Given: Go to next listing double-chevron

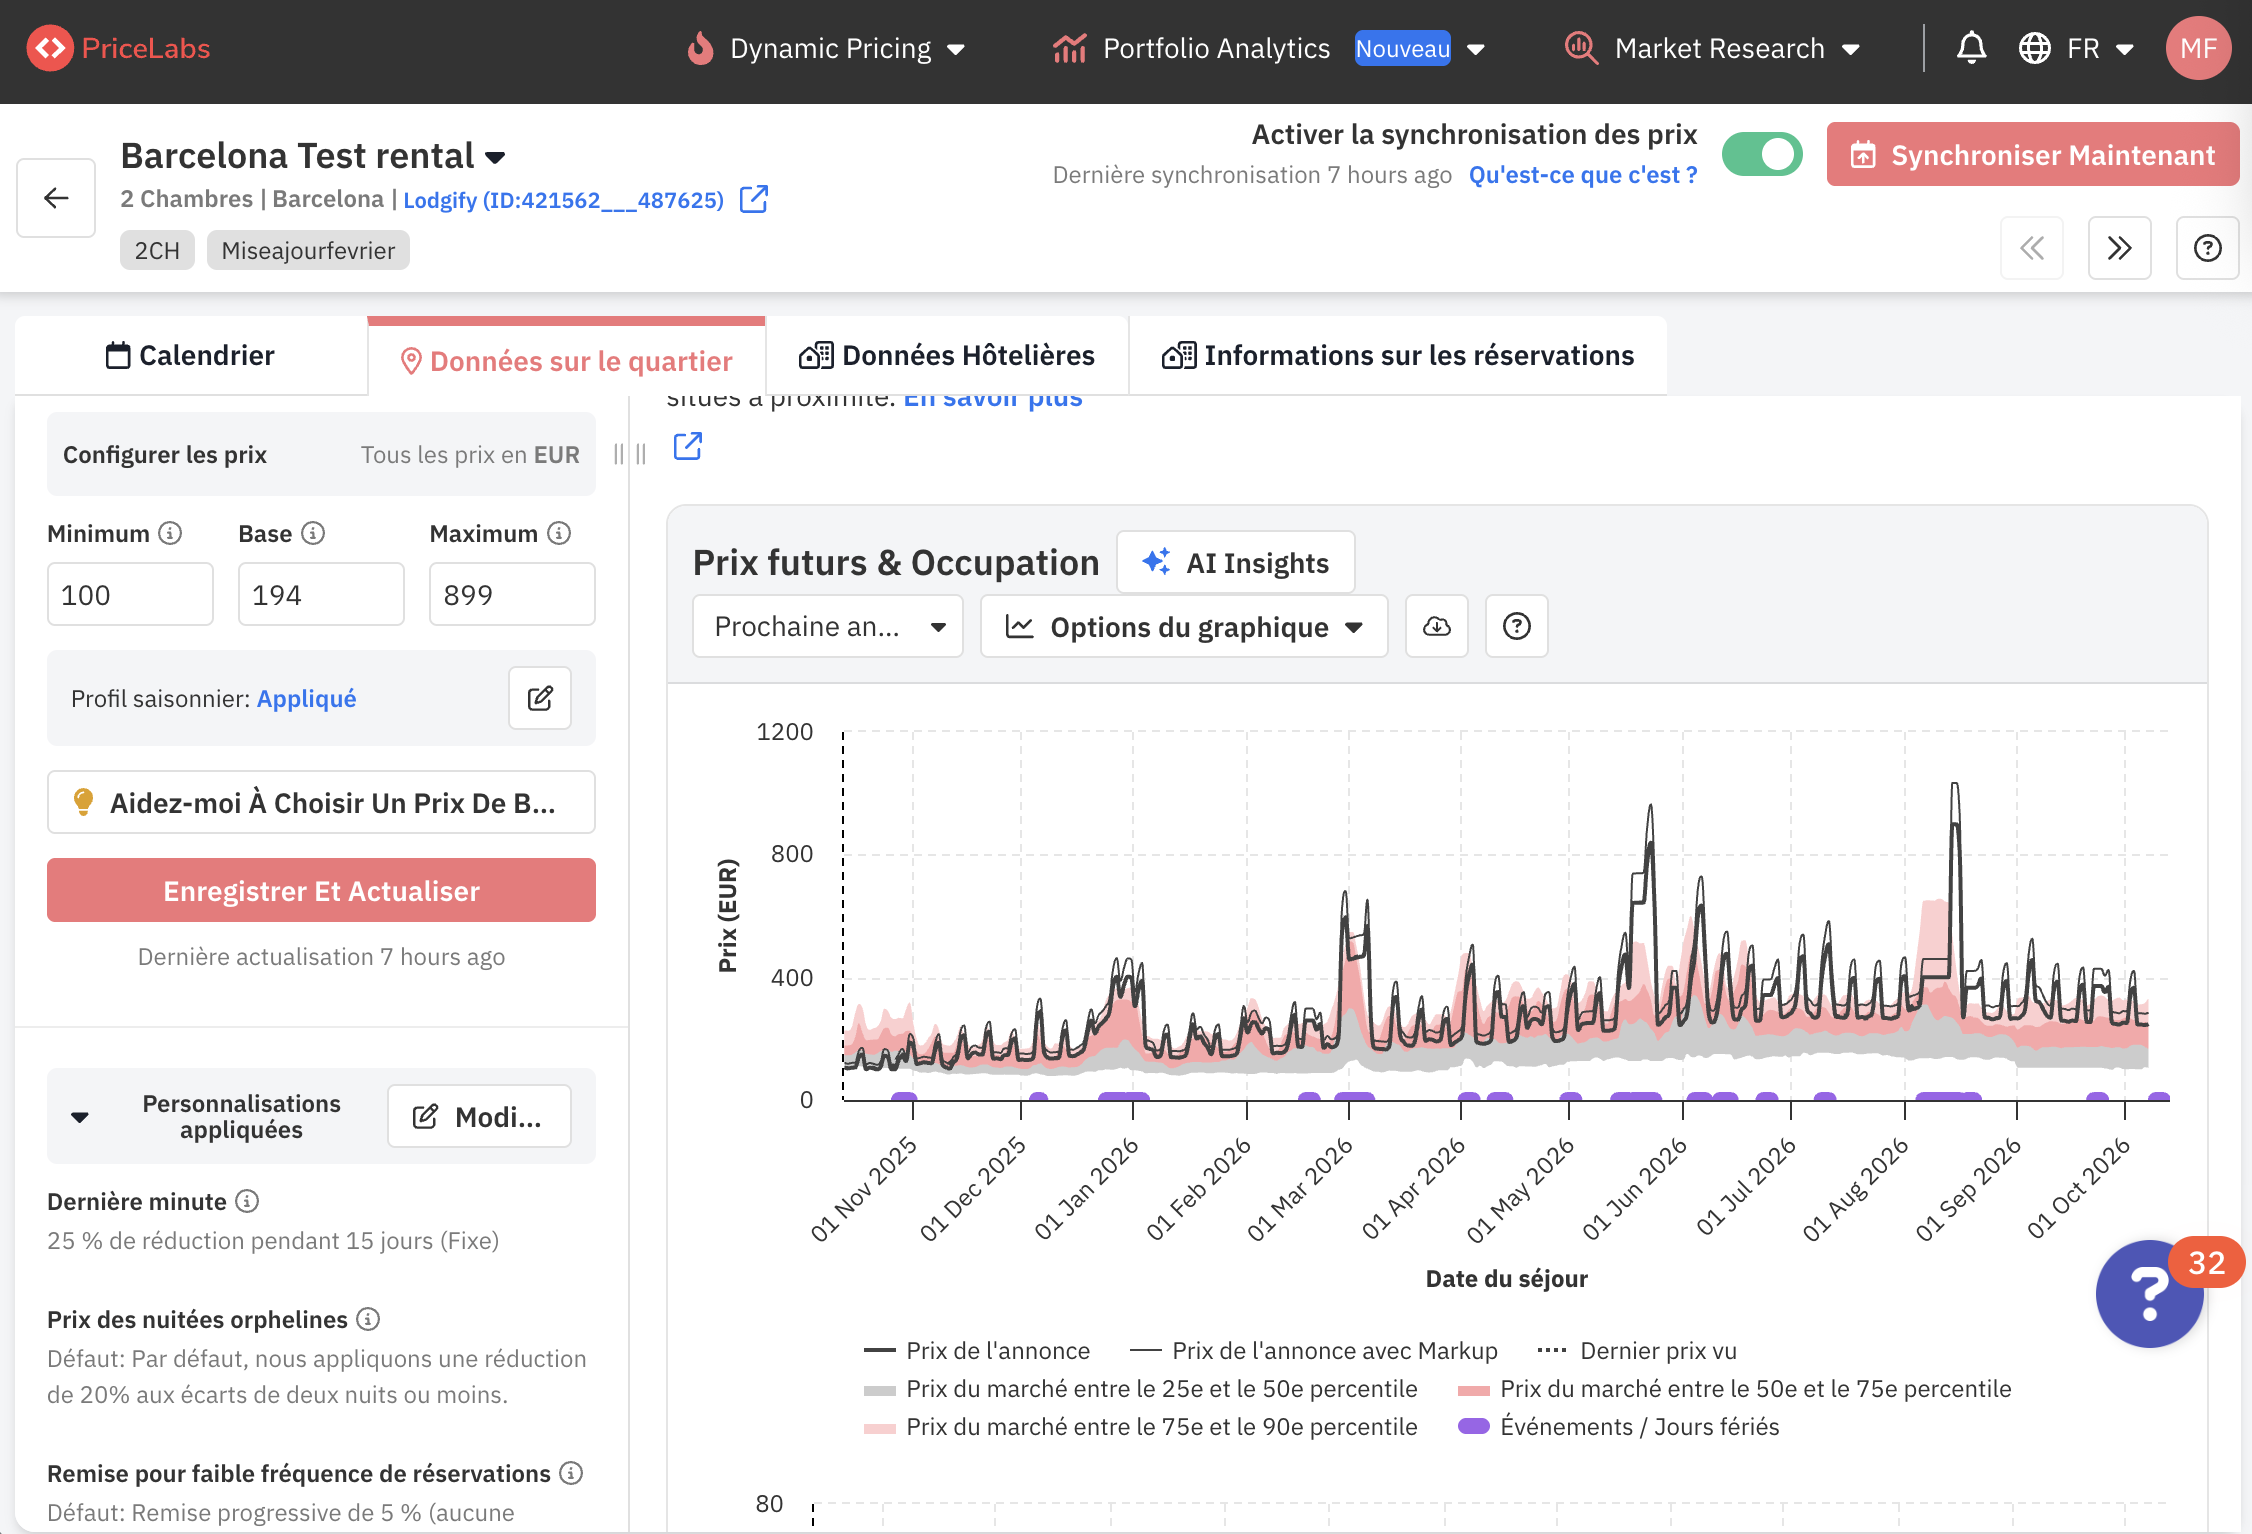Looking at the screenshot, I should [2119, 248].
